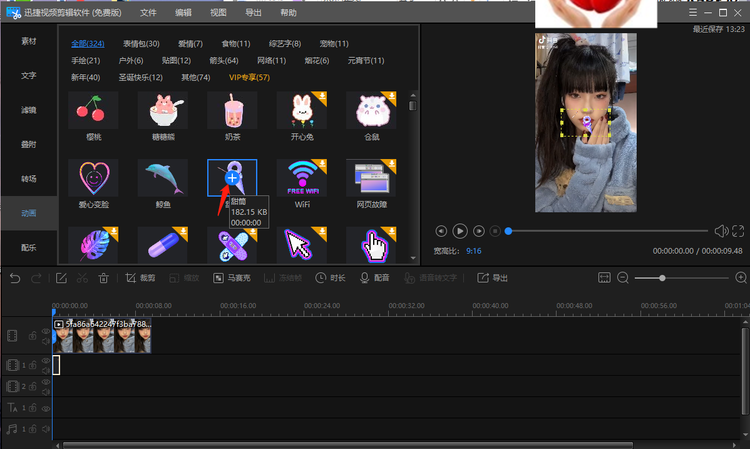Filter by 食物(11) category

click(236, 44)
